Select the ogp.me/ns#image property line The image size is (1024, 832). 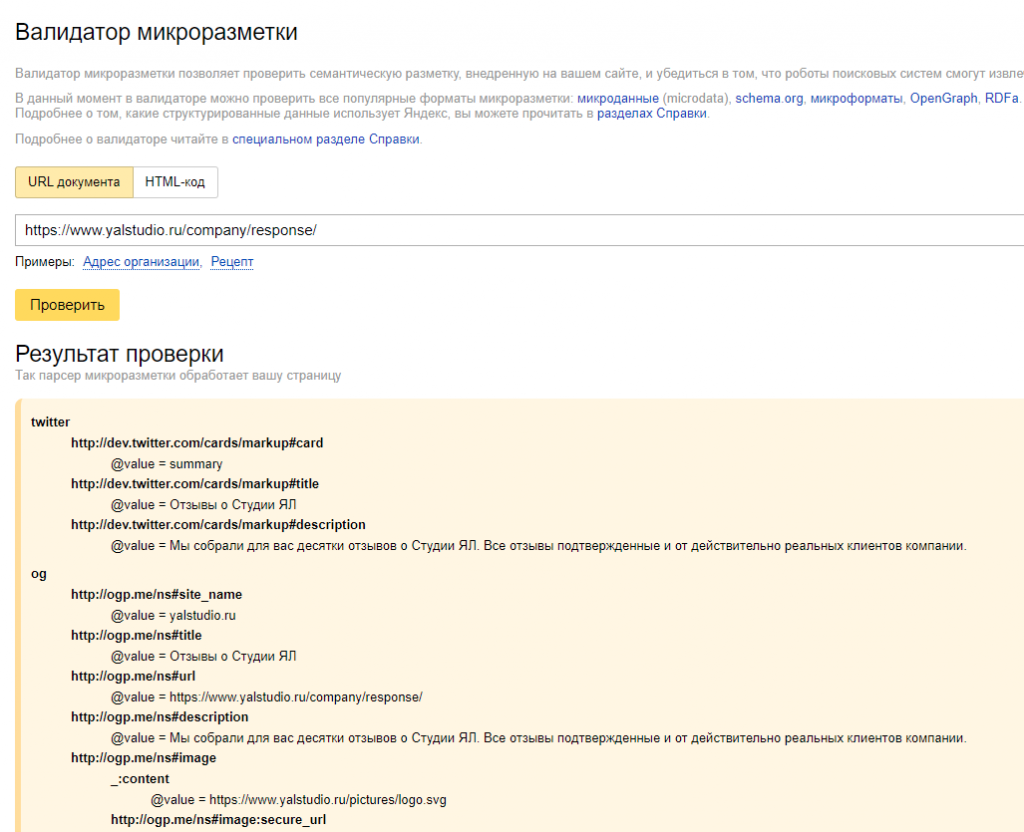pos(144,758)
